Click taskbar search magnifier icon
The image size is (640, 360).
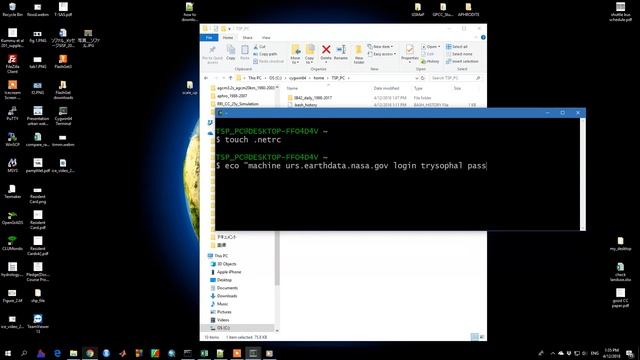click(x=24, y=353)
